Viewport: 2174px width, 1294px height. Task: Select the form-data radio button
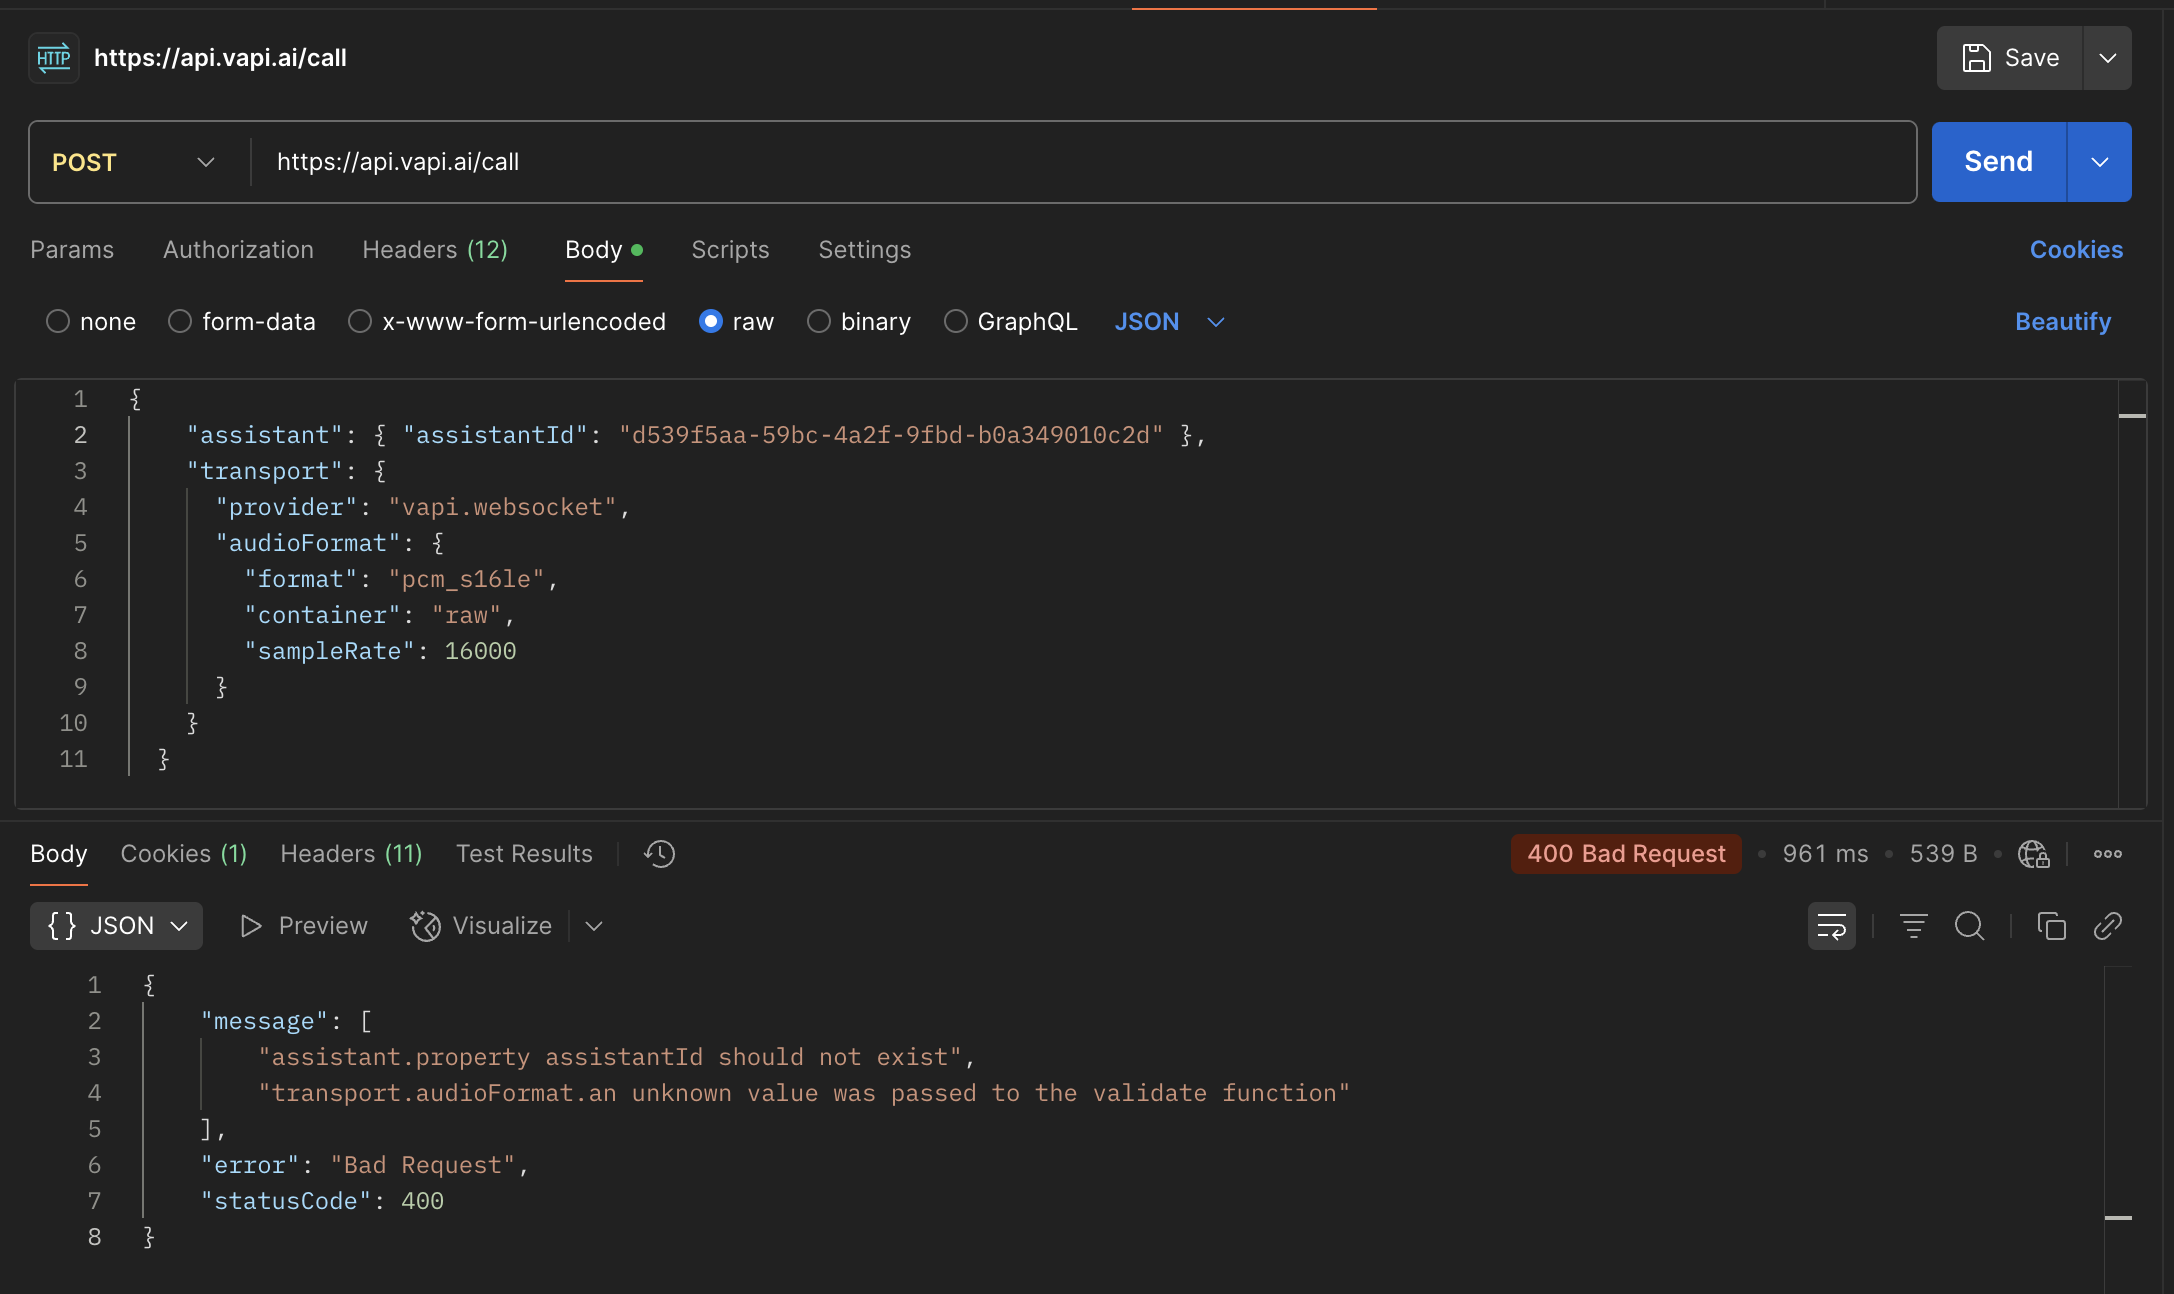(x=180, y=321)
